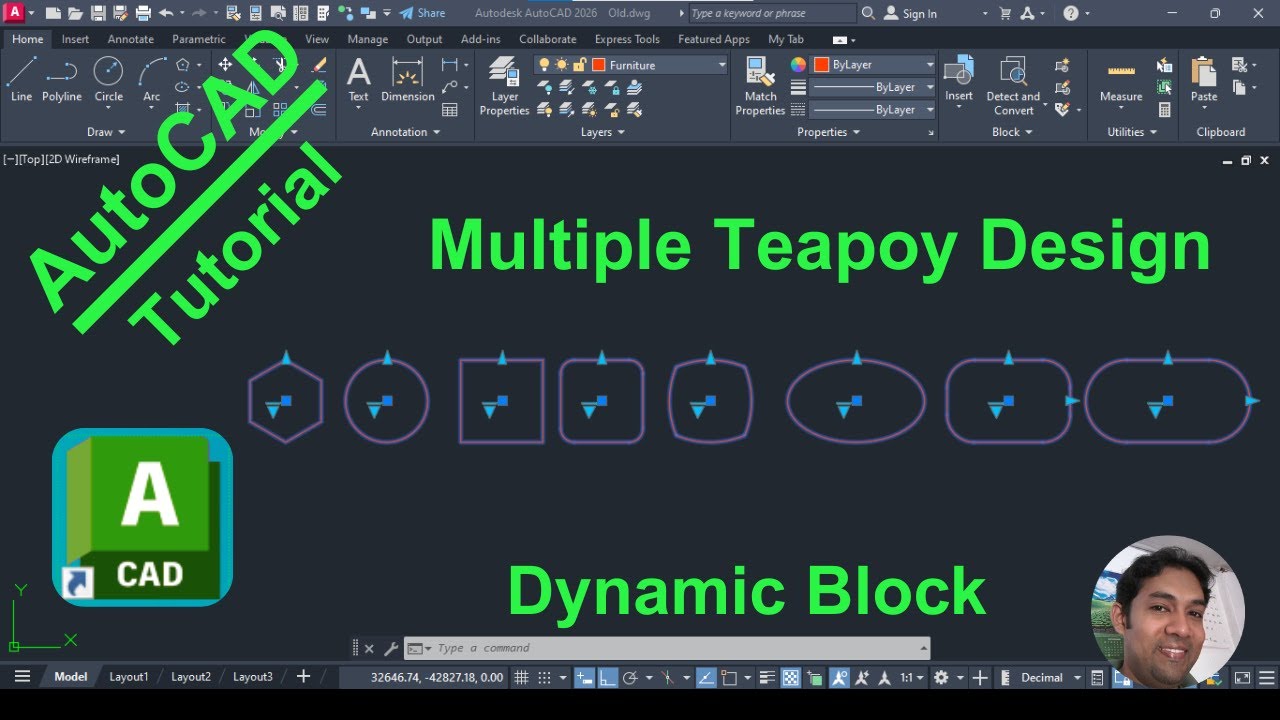Launch Match Properties tool
Viewport: 1280px width, 720px height.
pyautogui.click(x=760, y=86)
